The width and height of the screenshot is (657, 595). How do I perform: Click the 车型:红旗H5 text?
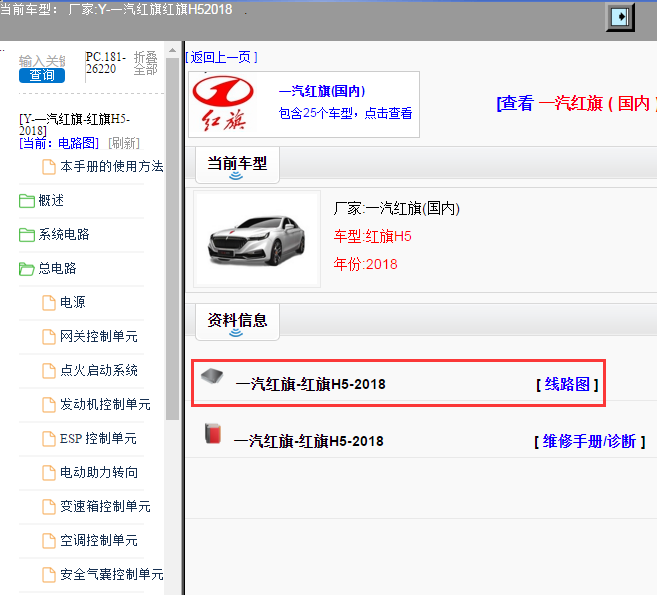[x=372, y=236]
